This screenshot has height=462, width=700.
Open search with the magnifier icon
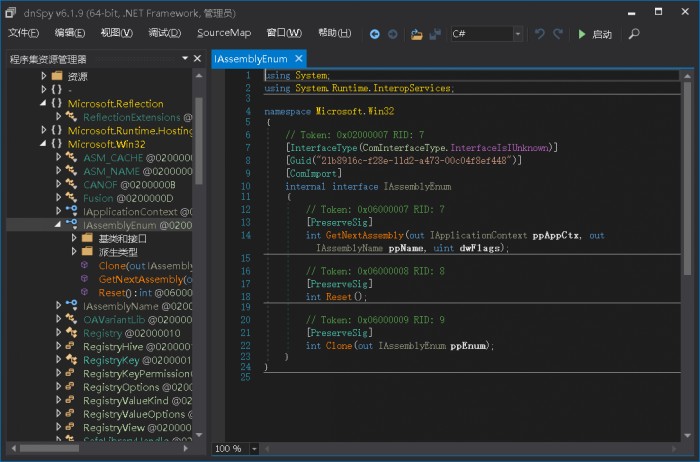[633, 34]
